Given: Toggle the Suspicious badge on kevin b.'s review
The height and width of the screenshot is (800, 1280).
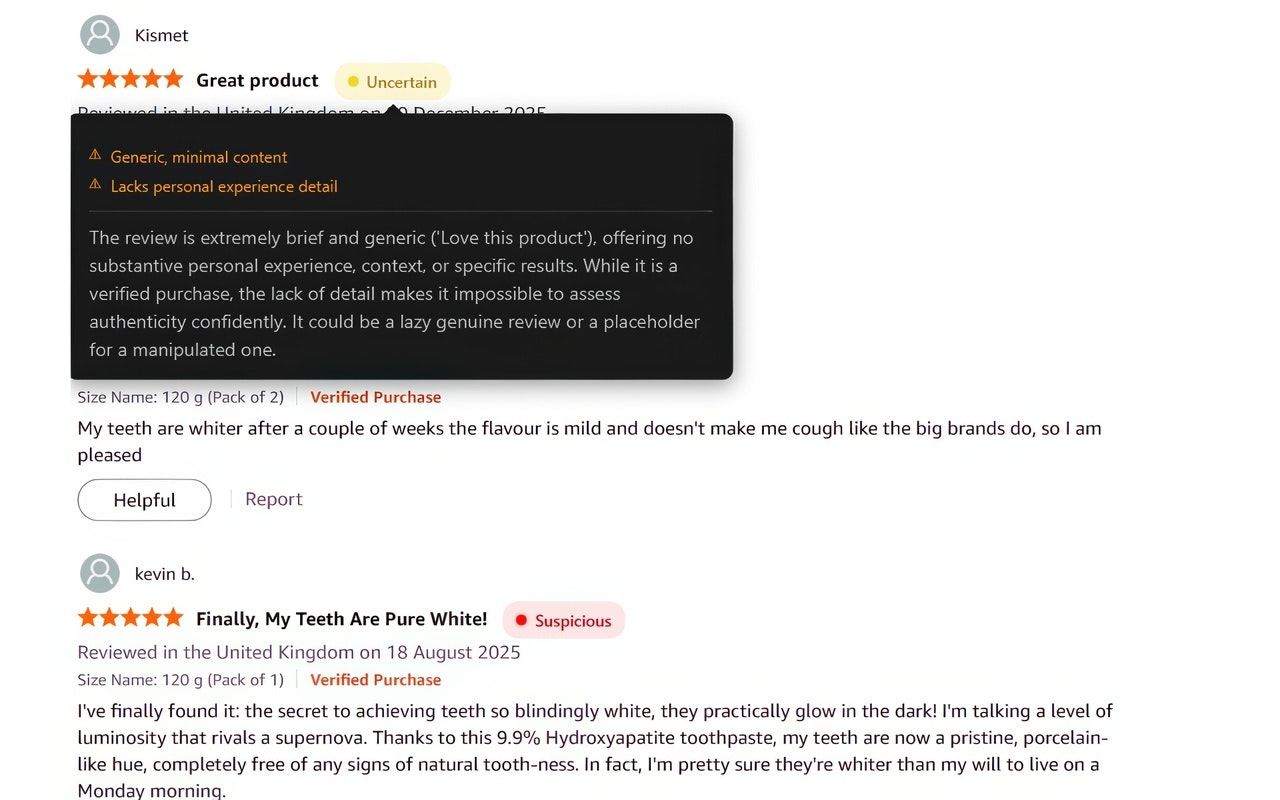Looking at the screenshot, I should point(563,620).
